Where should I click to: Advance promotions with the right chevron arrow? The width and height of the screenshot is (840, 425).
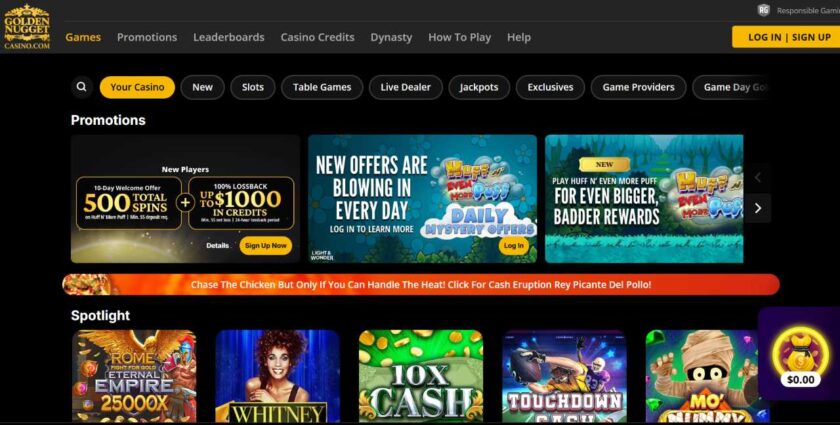[758, 208]
